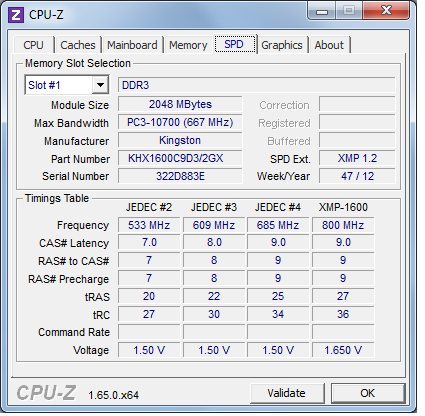
Task: Open the Graphics tab
Action: 282,45
